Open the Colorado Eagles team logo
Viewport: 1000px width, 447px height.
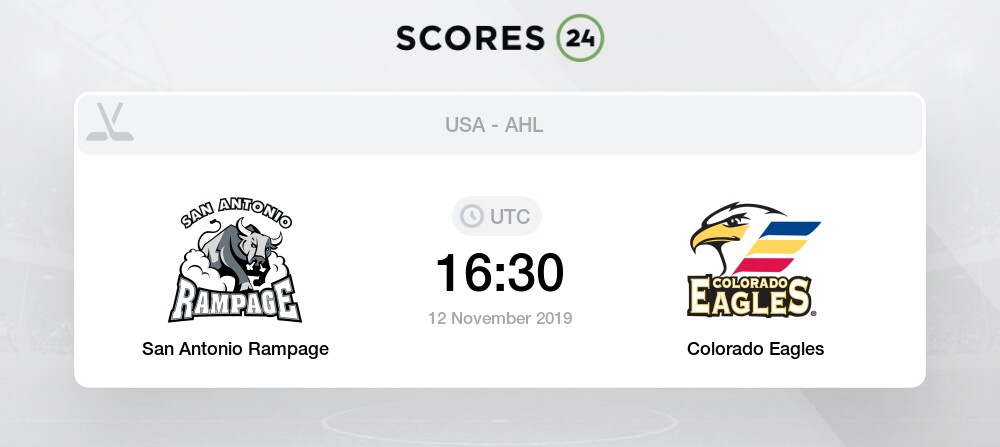(x=755, y=260)
